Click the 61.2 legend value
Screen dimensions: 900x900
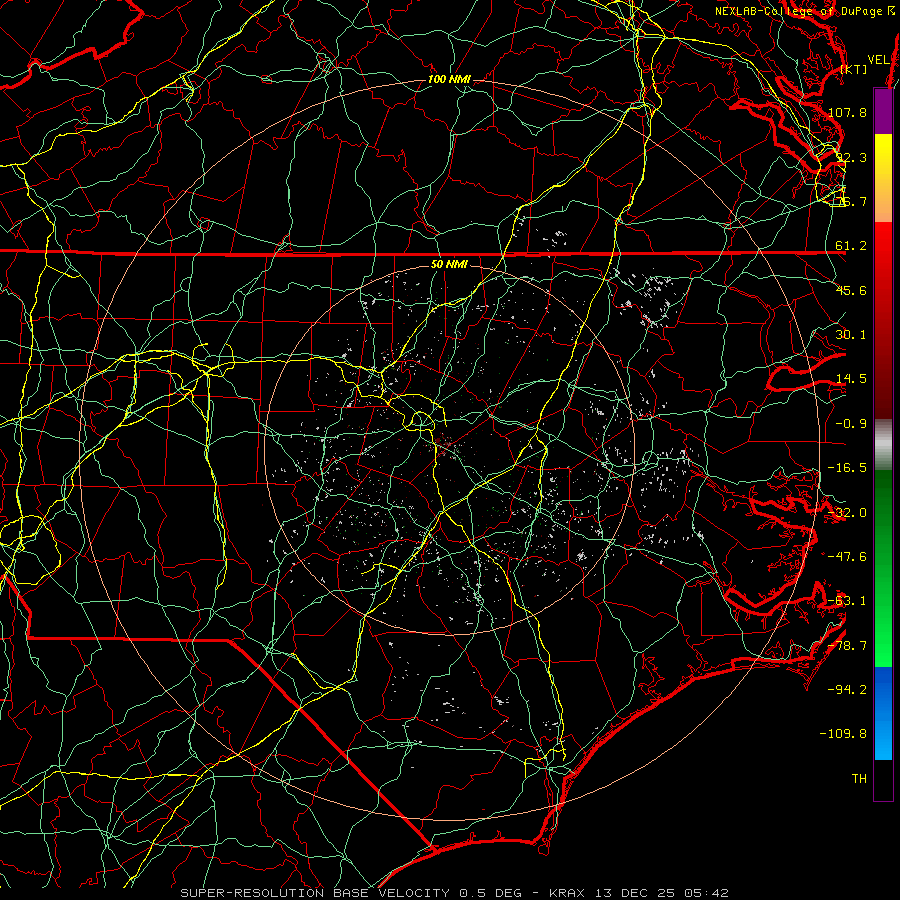point(851,246)
